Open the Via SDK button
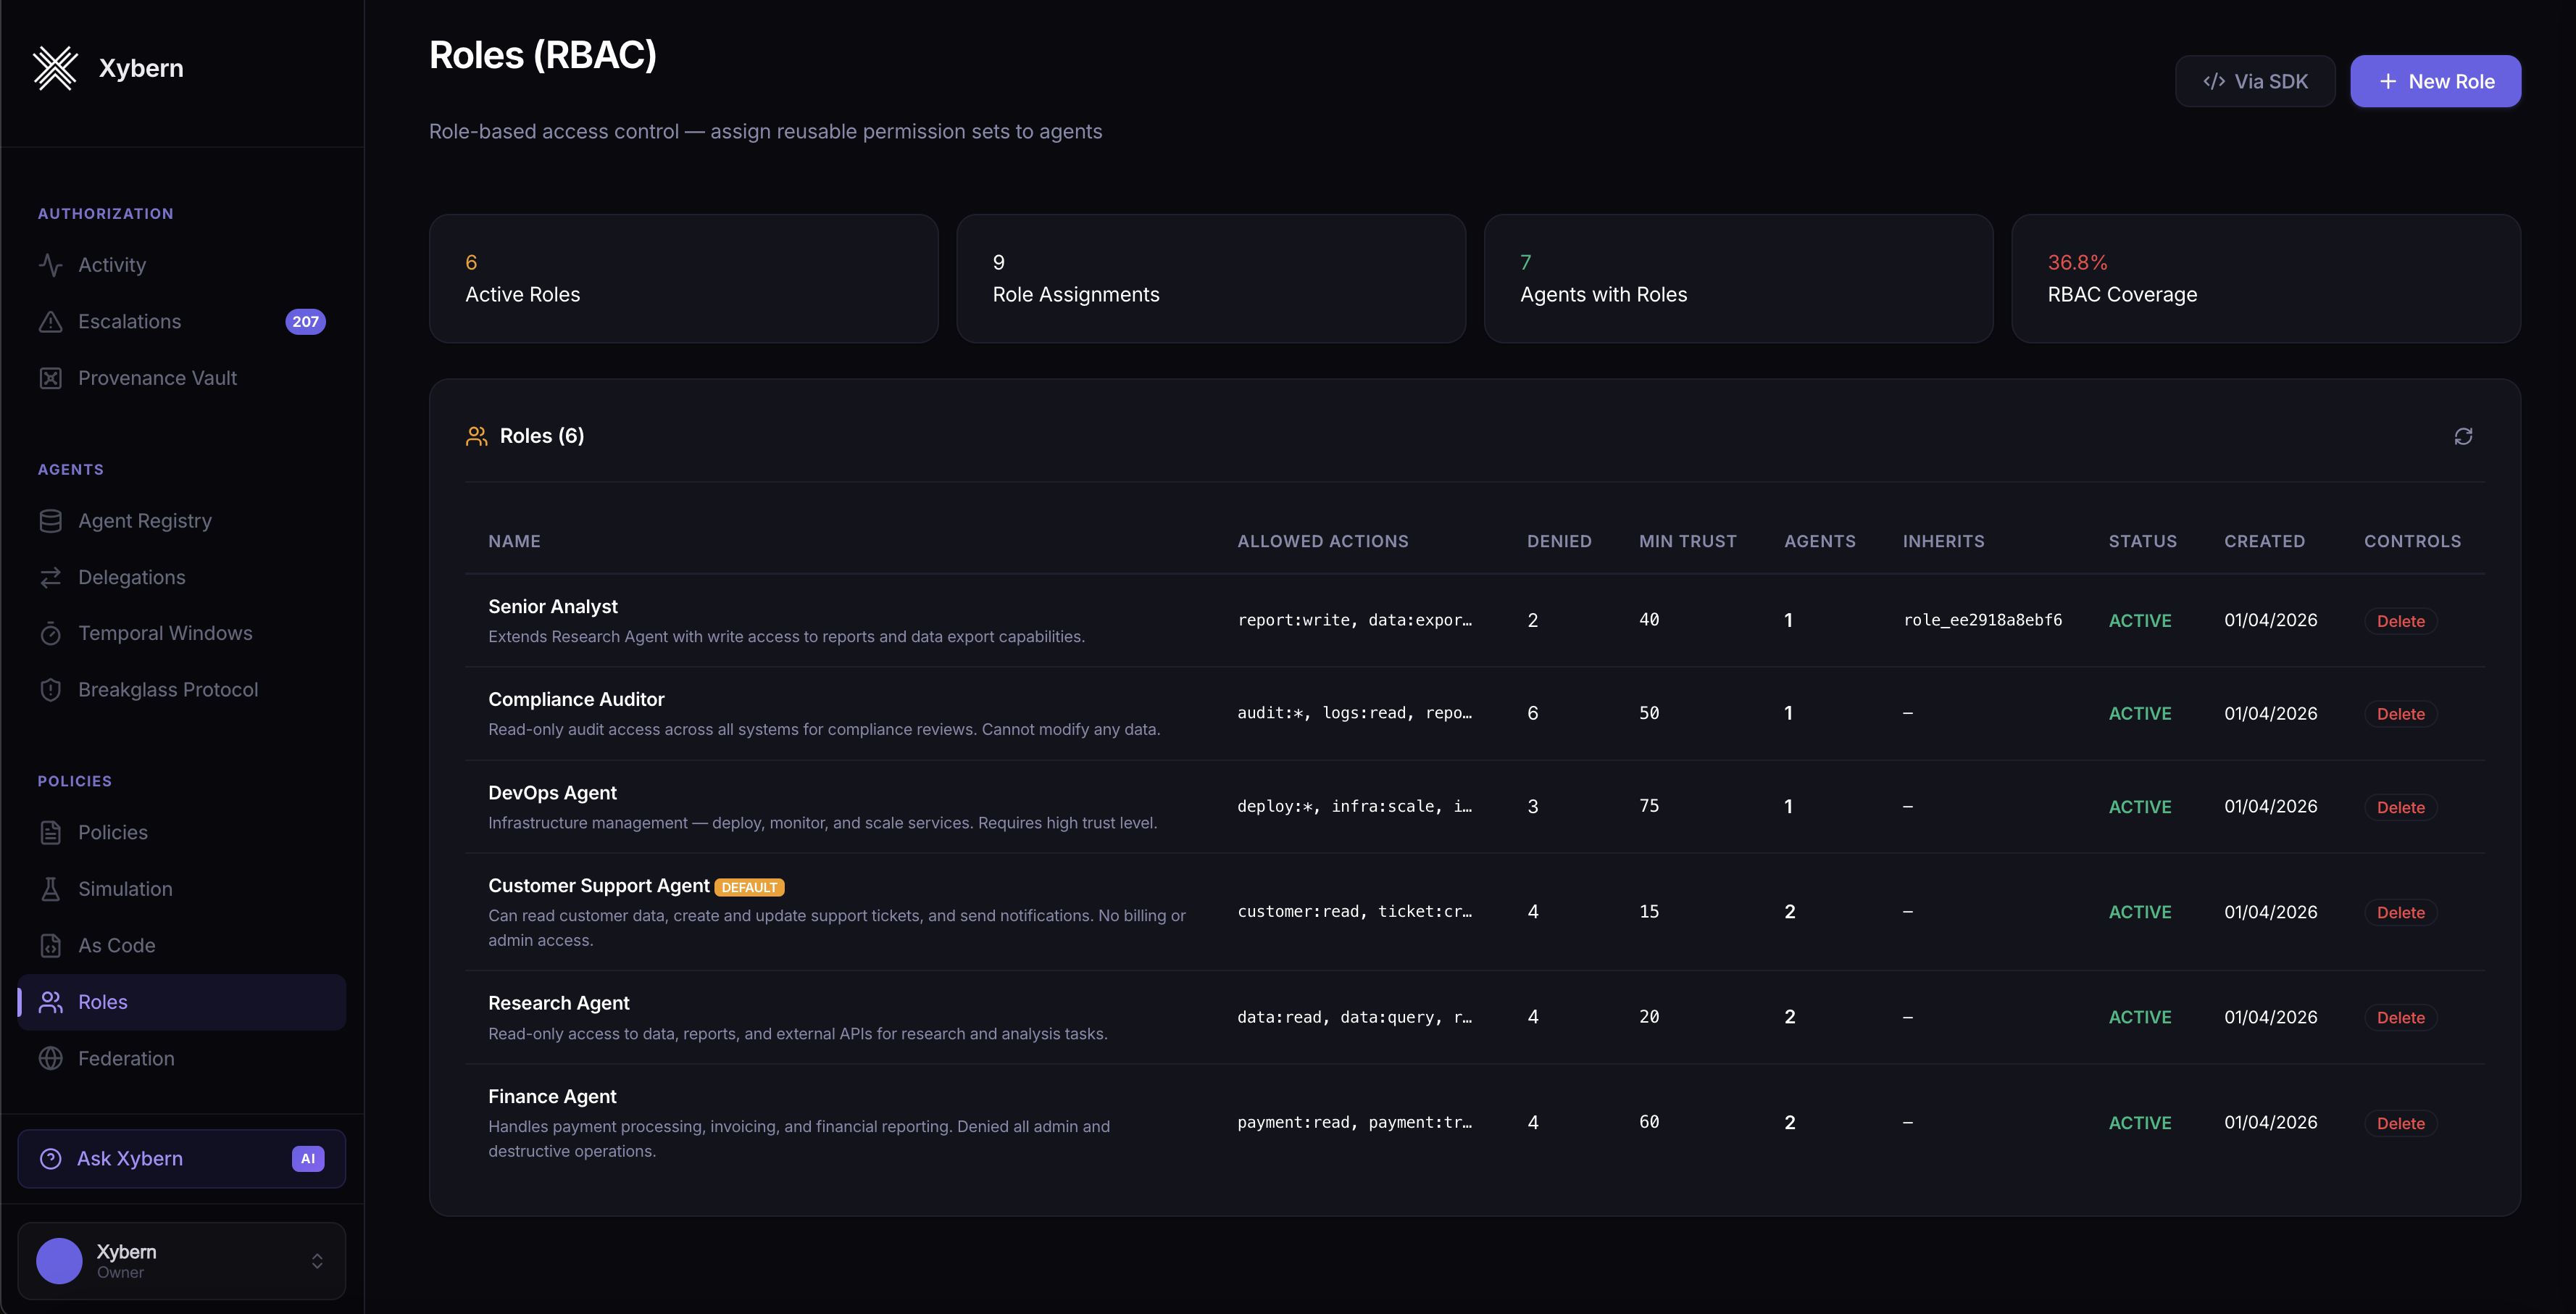The image size is (2576, 1314). 2254,81
